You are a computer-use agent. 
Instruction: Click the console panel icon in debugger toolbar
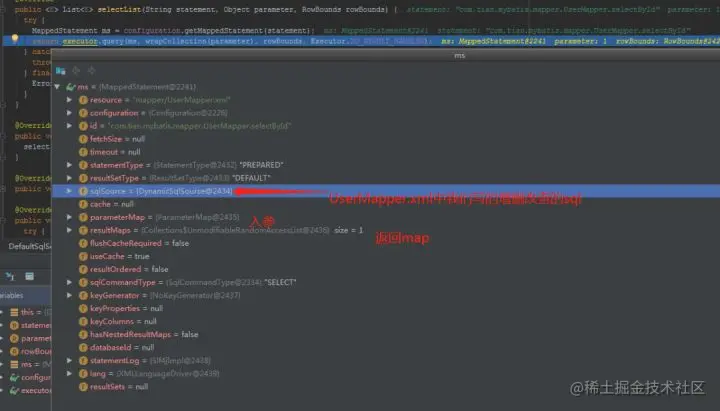click(x=29, y=276)
